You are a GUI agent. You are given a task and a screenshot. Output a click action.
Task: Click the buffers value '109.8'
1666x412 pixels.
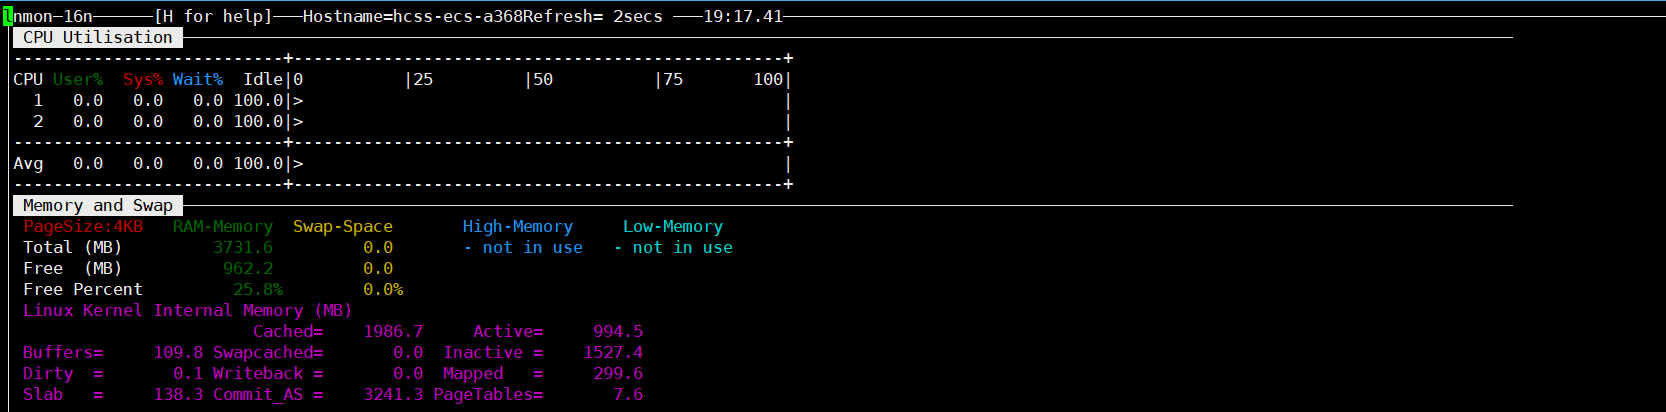(178, 353)
